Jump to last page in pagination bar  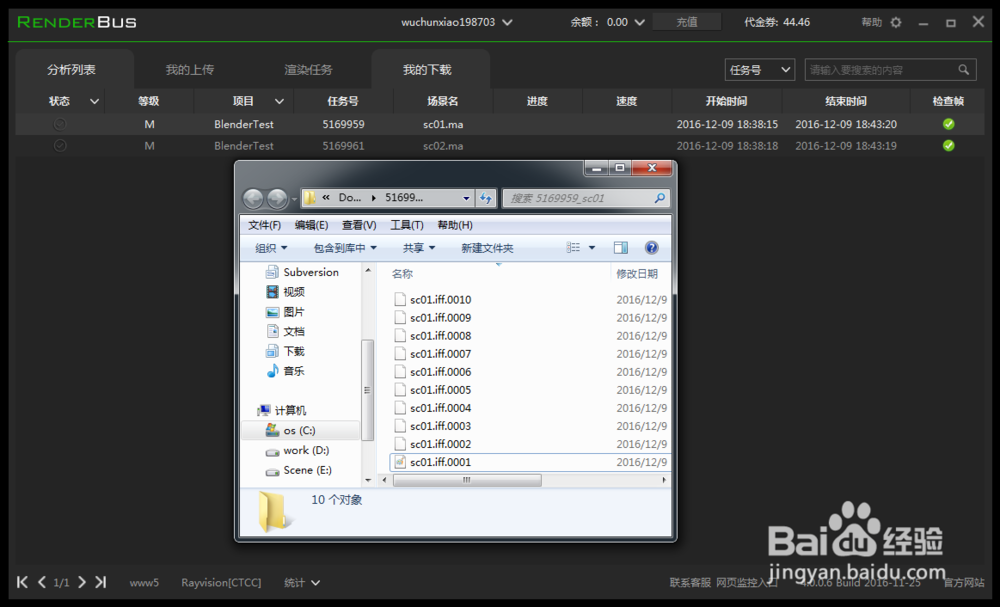pyautogui.click(x=100, y=582)
